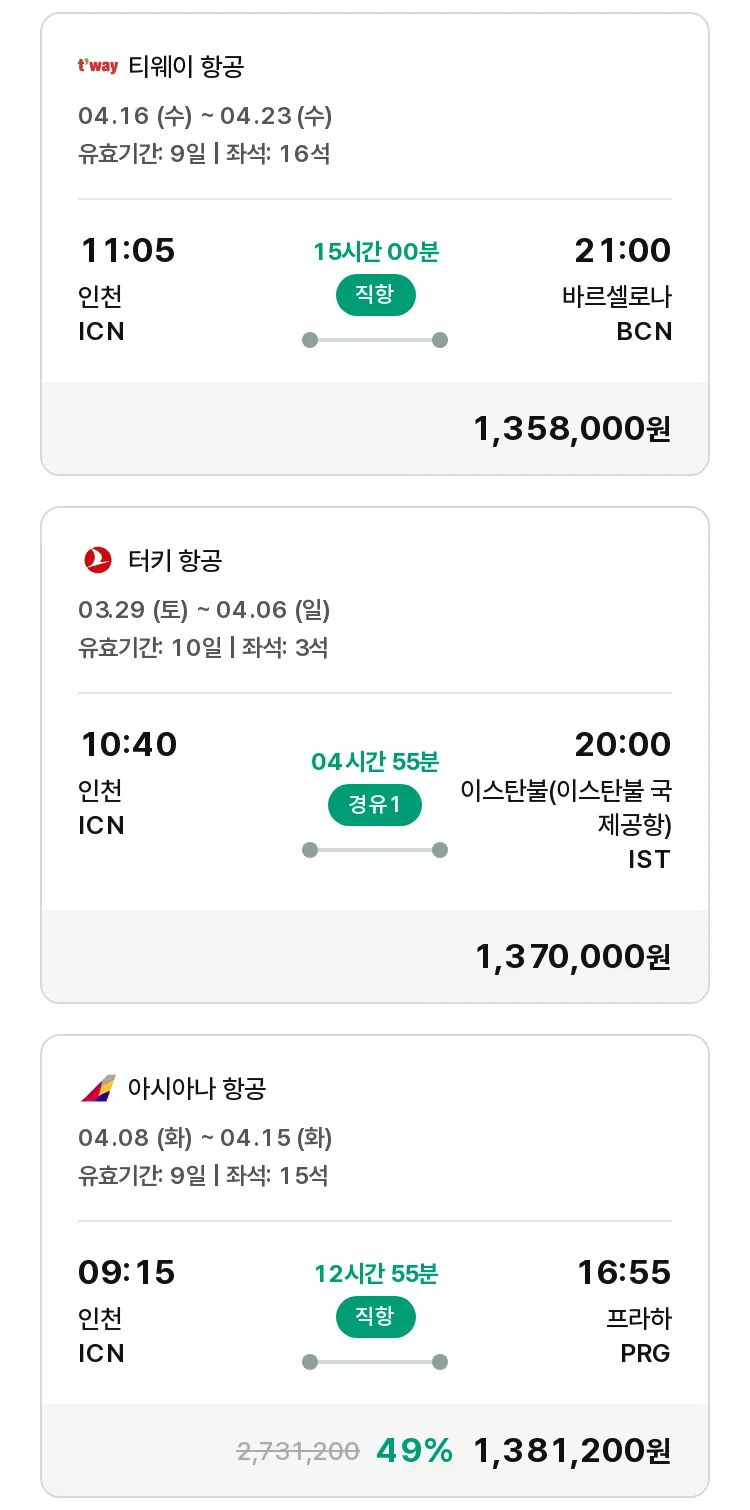
Task: Tap the Turkish Airlines red logo
Action: (x=98, y=560)
